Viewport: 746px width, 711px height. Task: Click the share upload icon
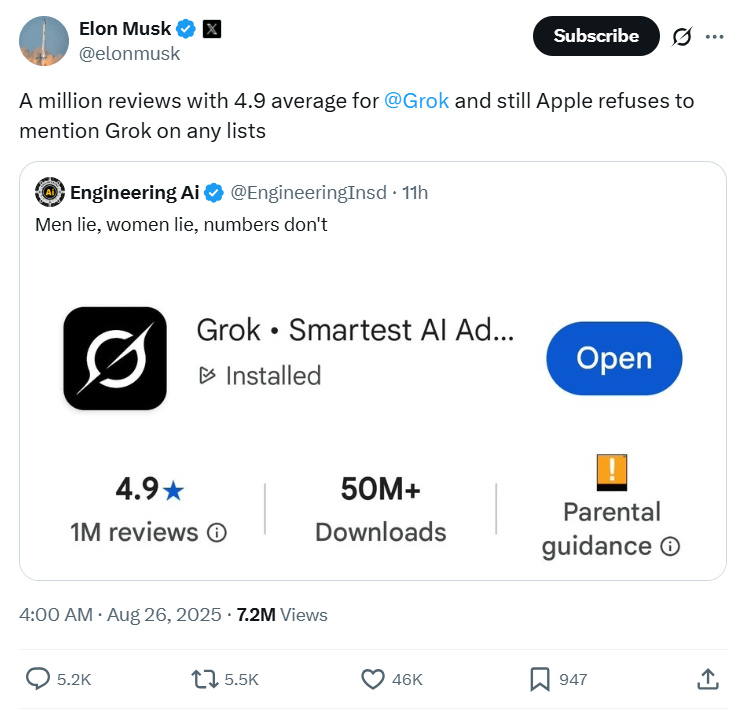click(707, 679)
